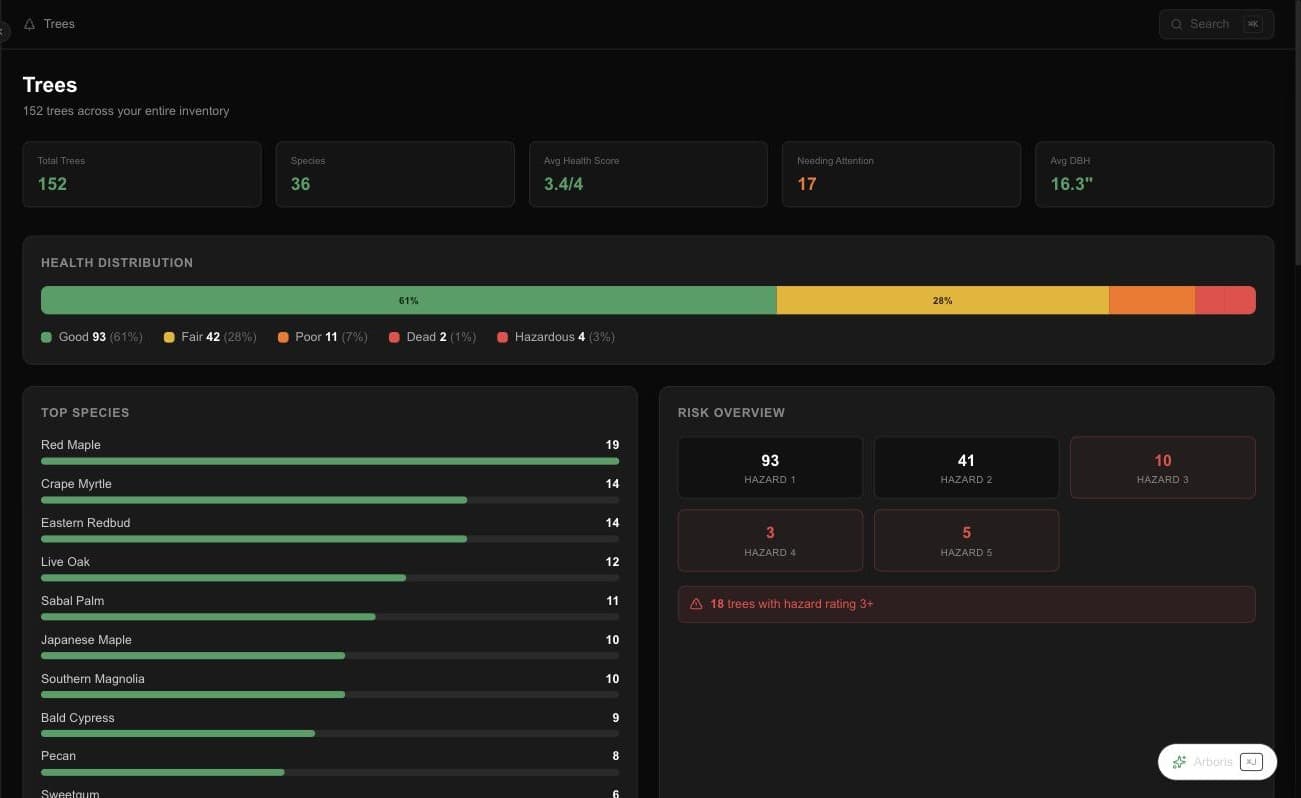1301x798 pixels.
Task: Select the green 61% health bar segment
Action: [409, 300]
